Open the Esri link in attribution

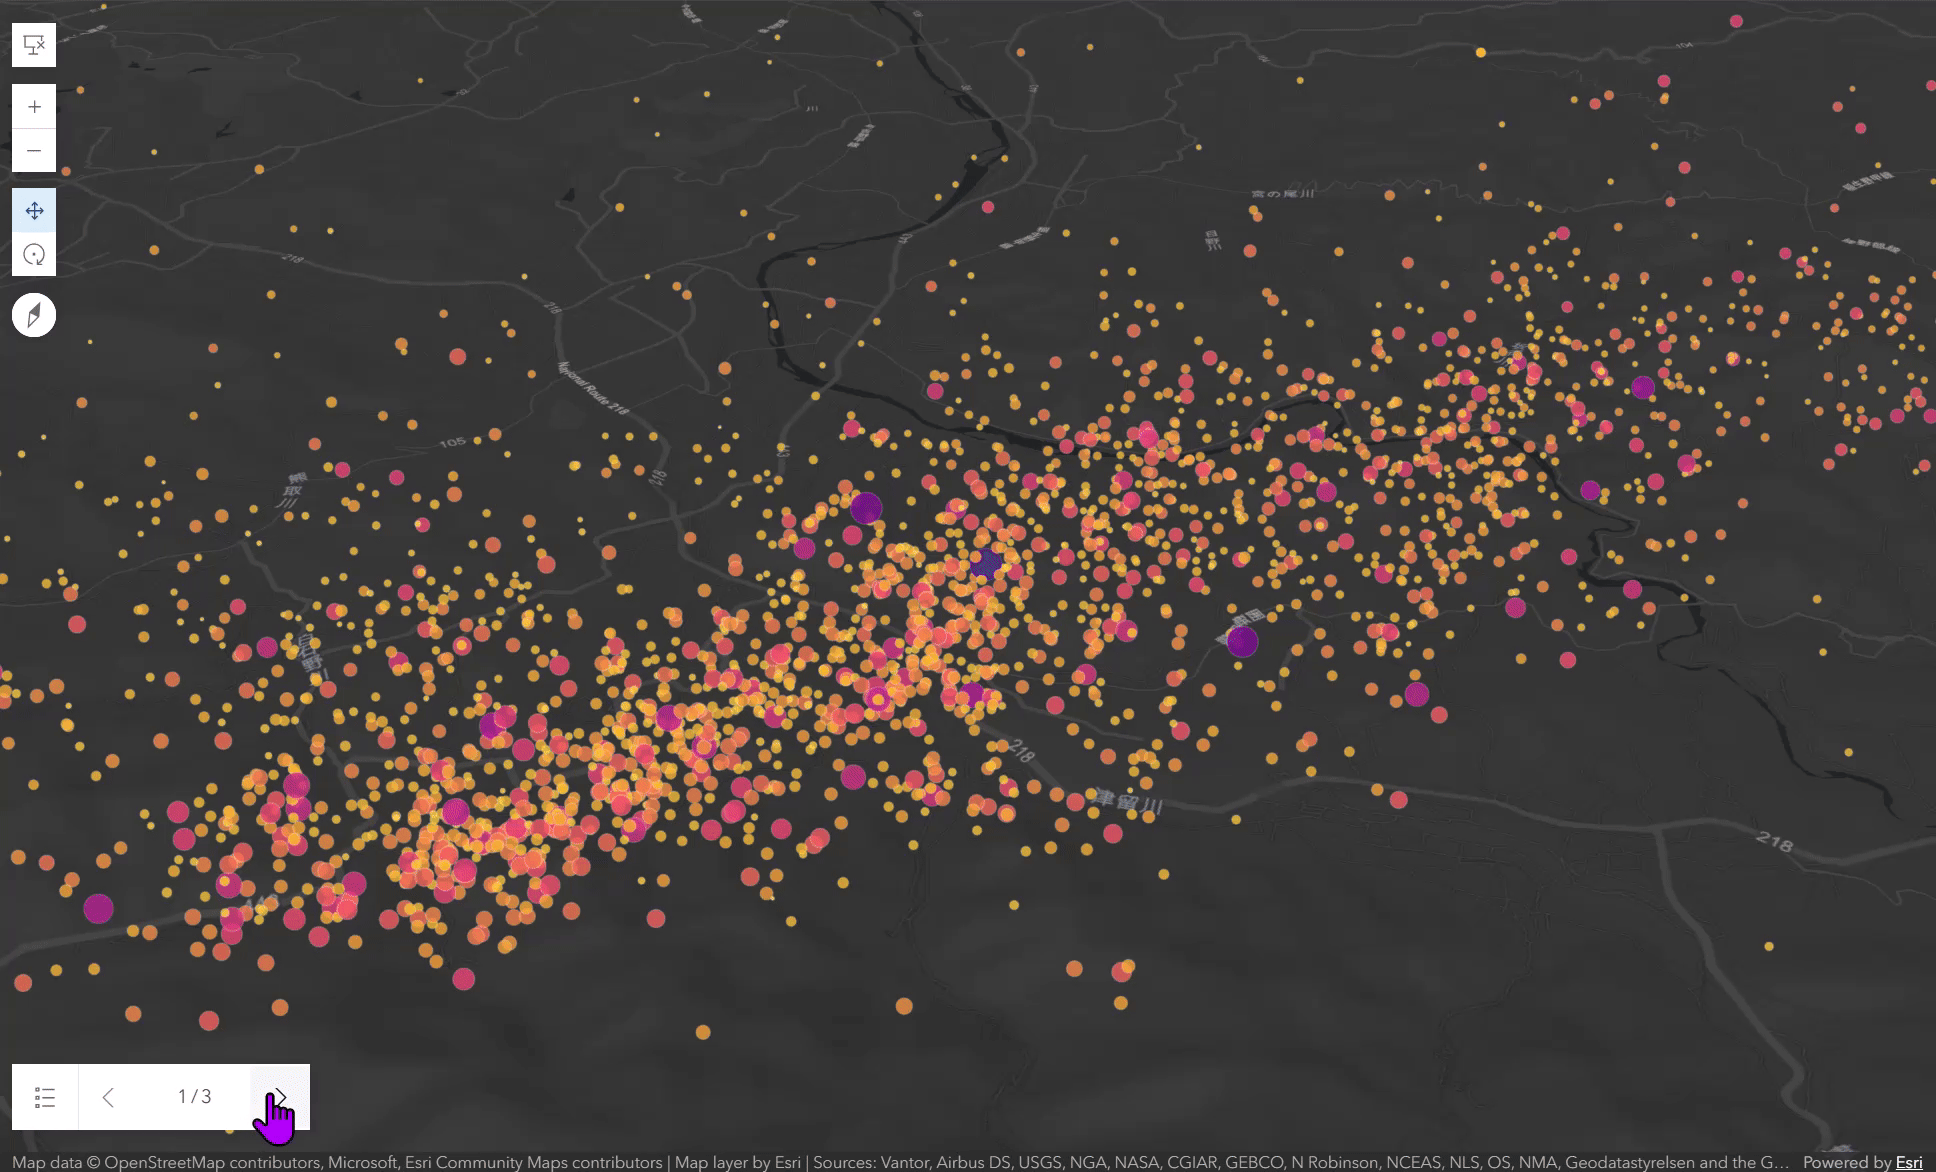1908,1162
